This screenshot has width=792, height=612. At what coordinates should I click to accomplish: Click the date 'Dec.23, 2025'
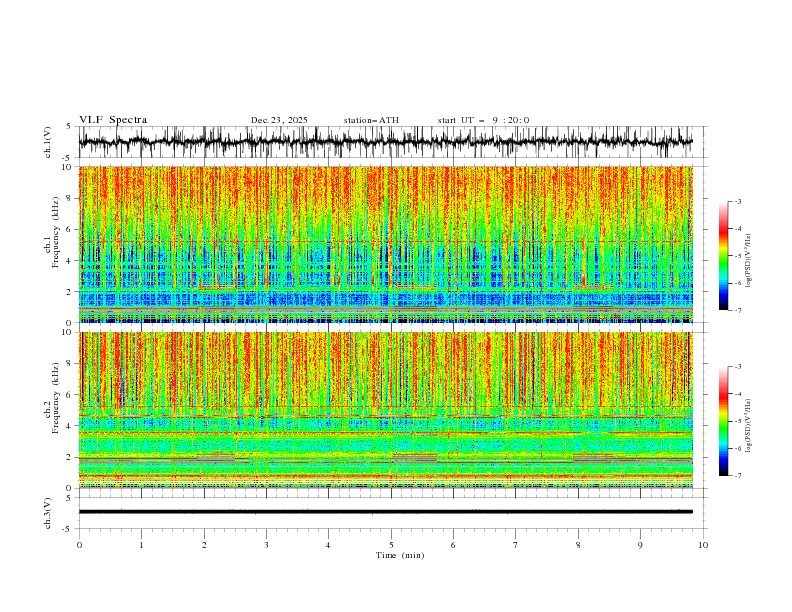point(279,120)
